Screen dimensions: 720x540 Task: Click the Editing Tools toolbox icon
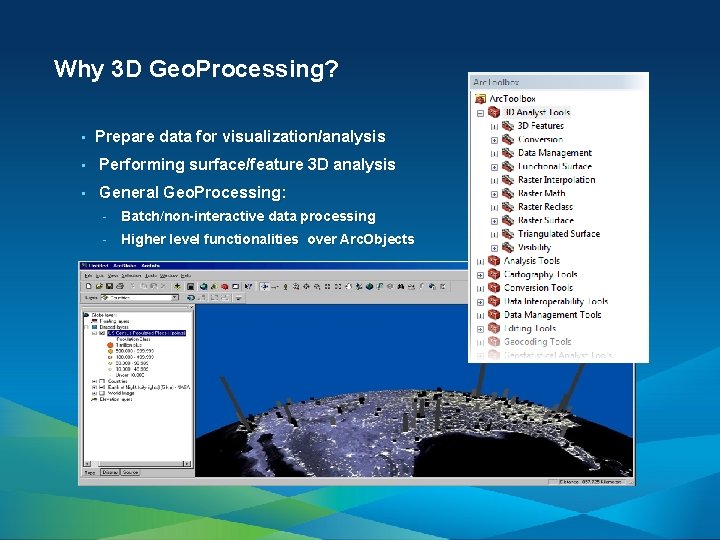coord(494,328)
